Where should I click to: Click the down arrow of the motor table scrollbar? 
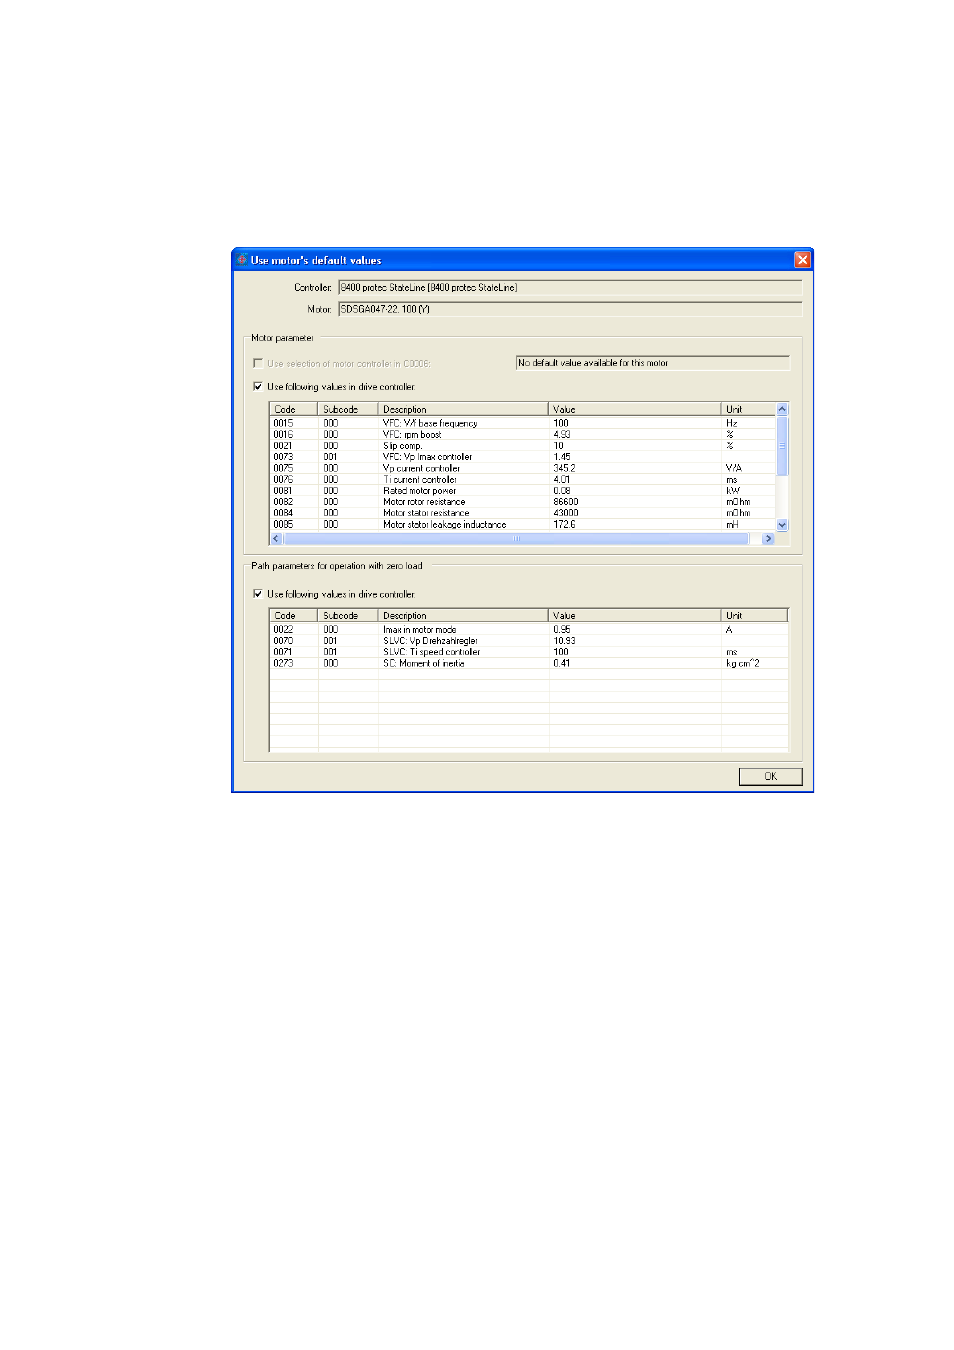pyautogui.click(x=782, y=525)
